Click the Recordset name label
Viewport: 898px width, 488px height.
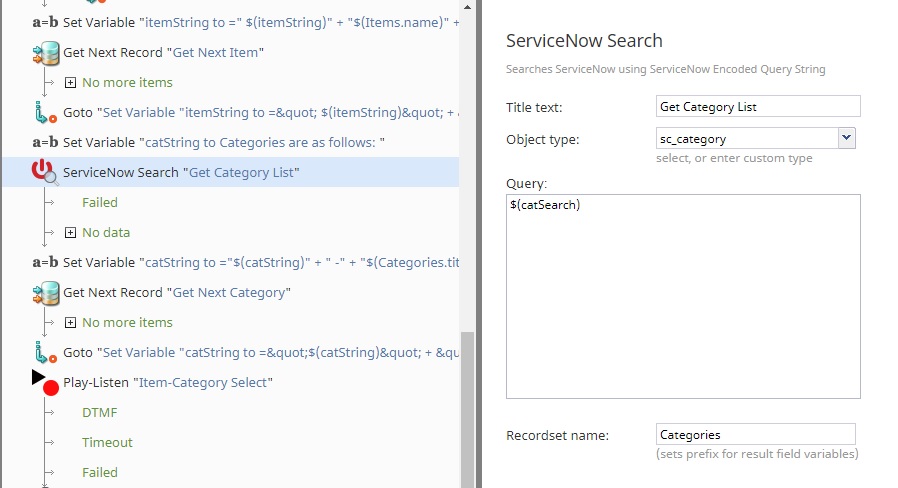tap(557, 435)
